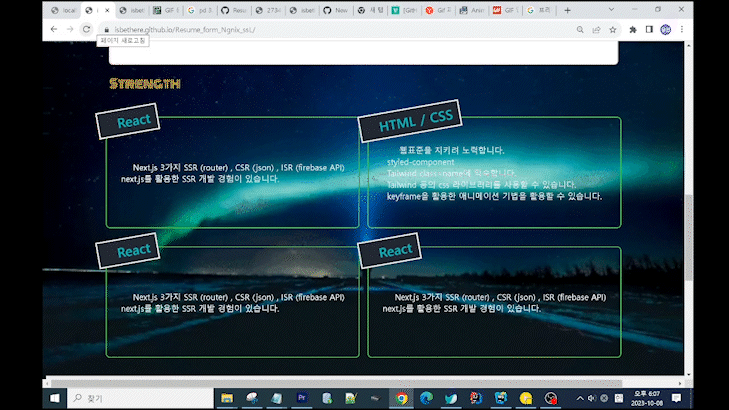The image size is (729, 410).
Task: Go back using the browser back arrow
Action: (x=54, y=29)
